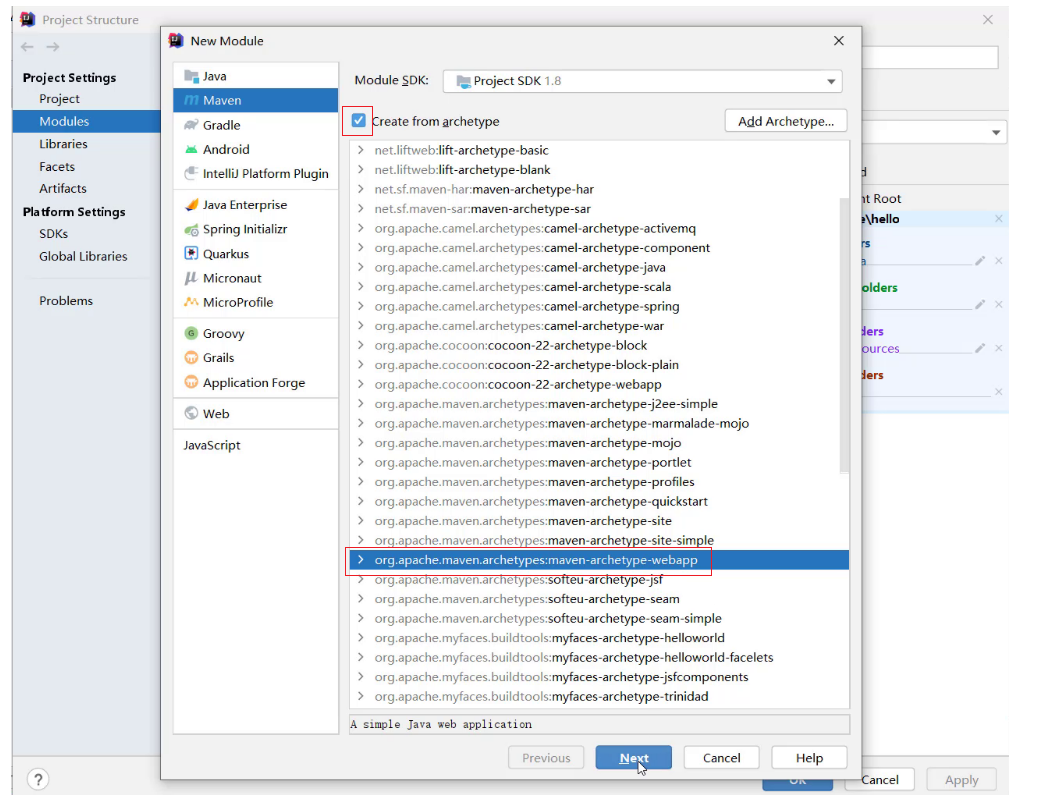Select Project under Project Settings
Image resolution: width=1044 pixels, height=802 pixels.
[59, 99]
